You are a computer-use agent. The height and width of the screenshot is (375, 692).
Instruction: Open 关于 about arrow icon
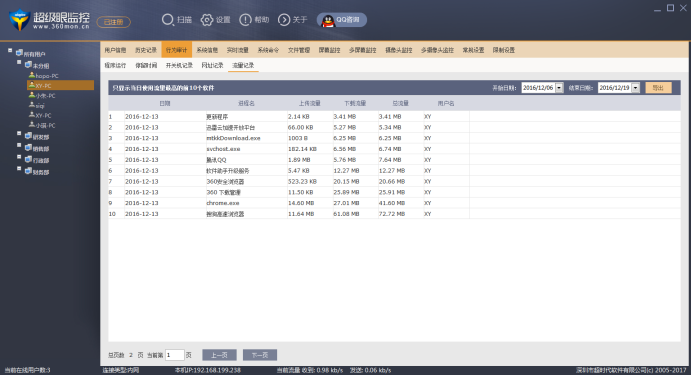[284, 20]
